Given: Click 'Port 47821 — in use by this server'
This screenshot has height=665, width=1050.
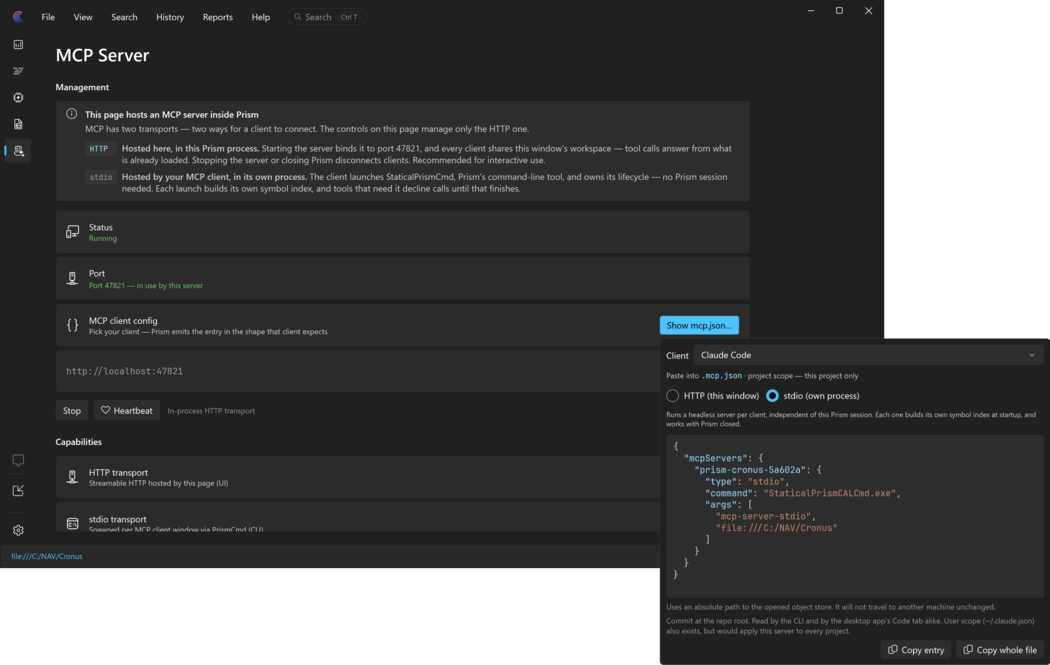Looking at the screenshot, I should [x=146, y=285].
